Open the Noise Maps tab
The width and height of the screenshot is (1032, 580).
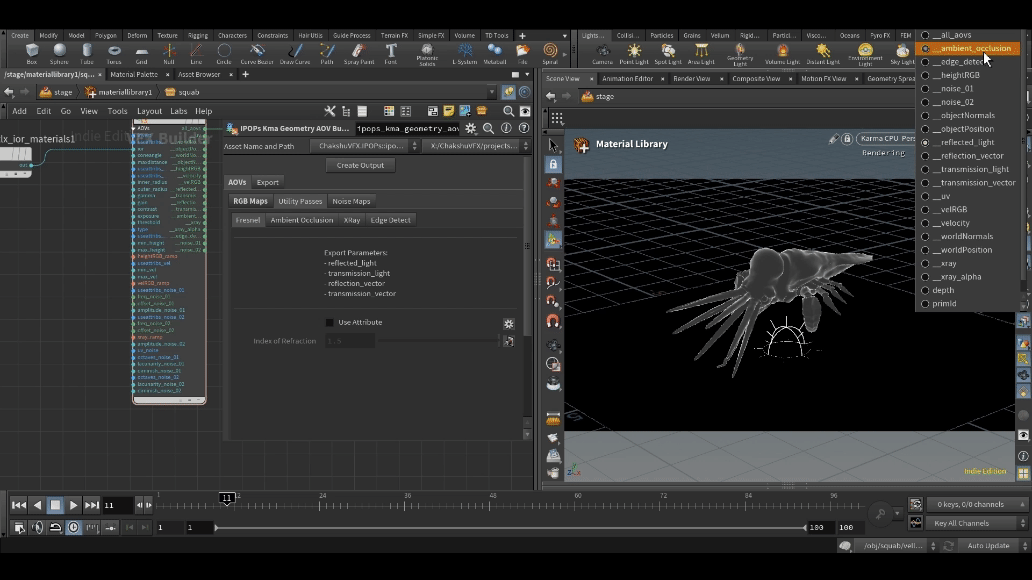(351, 201)
